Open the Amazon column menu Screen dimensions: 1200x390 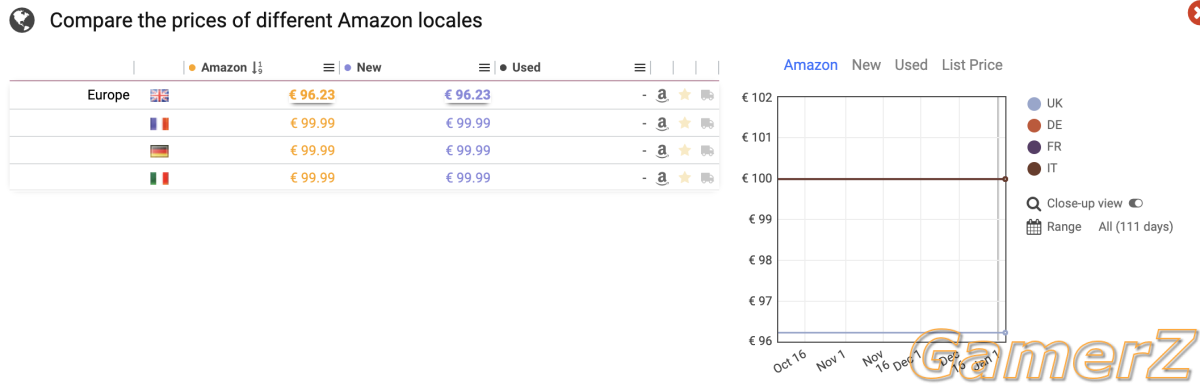329,68
